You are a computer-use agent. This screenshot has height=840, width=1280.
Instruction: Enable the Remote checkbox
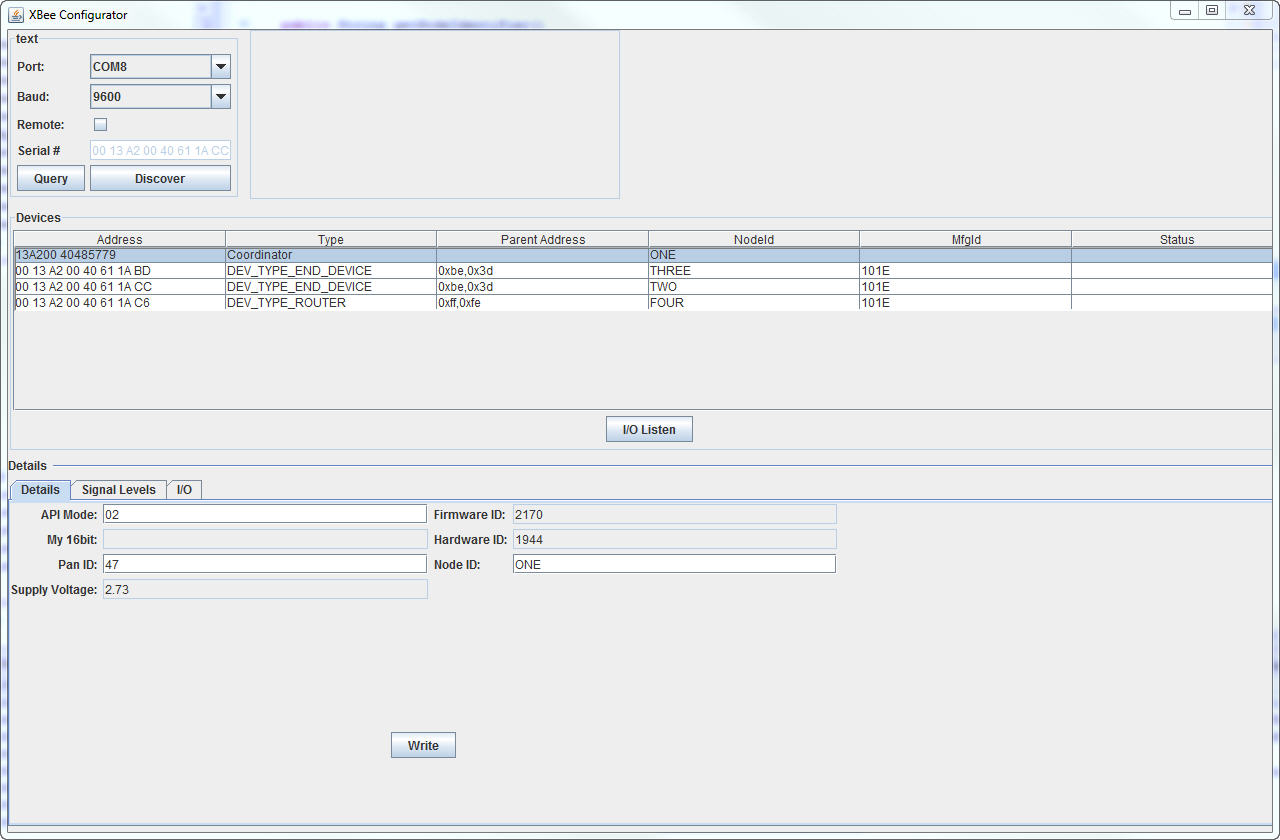click(100, 125)
